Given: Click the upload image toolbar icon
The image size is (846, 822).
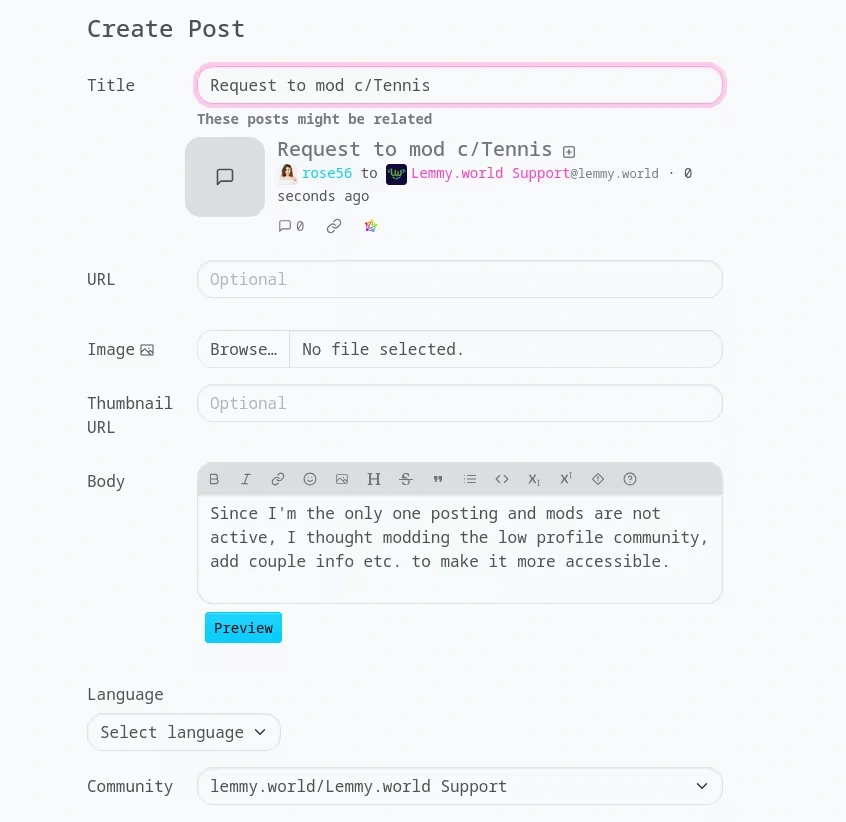Looking at the screenshot, I should 342,479.
